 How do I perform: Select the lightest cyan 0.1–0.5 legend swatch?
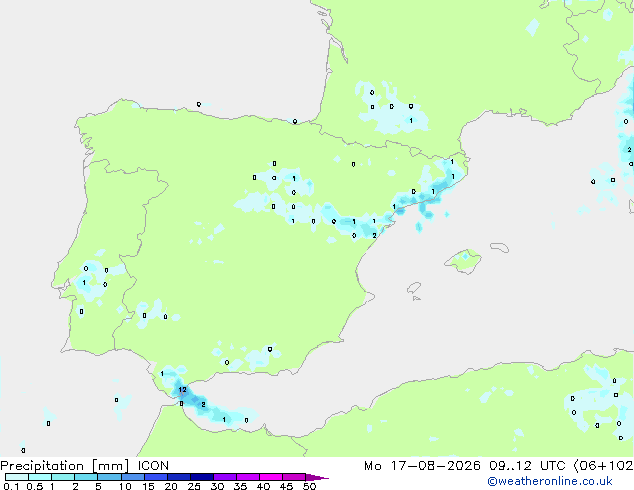17,477
